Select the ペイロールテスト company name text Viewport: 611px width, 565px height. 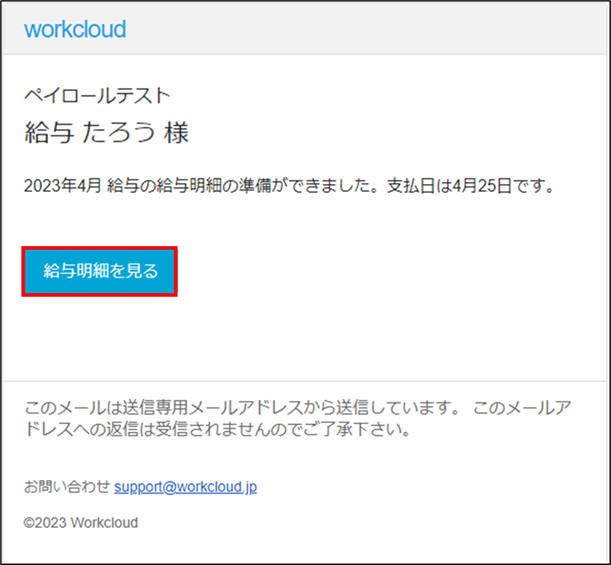click(x=97, y=96)
